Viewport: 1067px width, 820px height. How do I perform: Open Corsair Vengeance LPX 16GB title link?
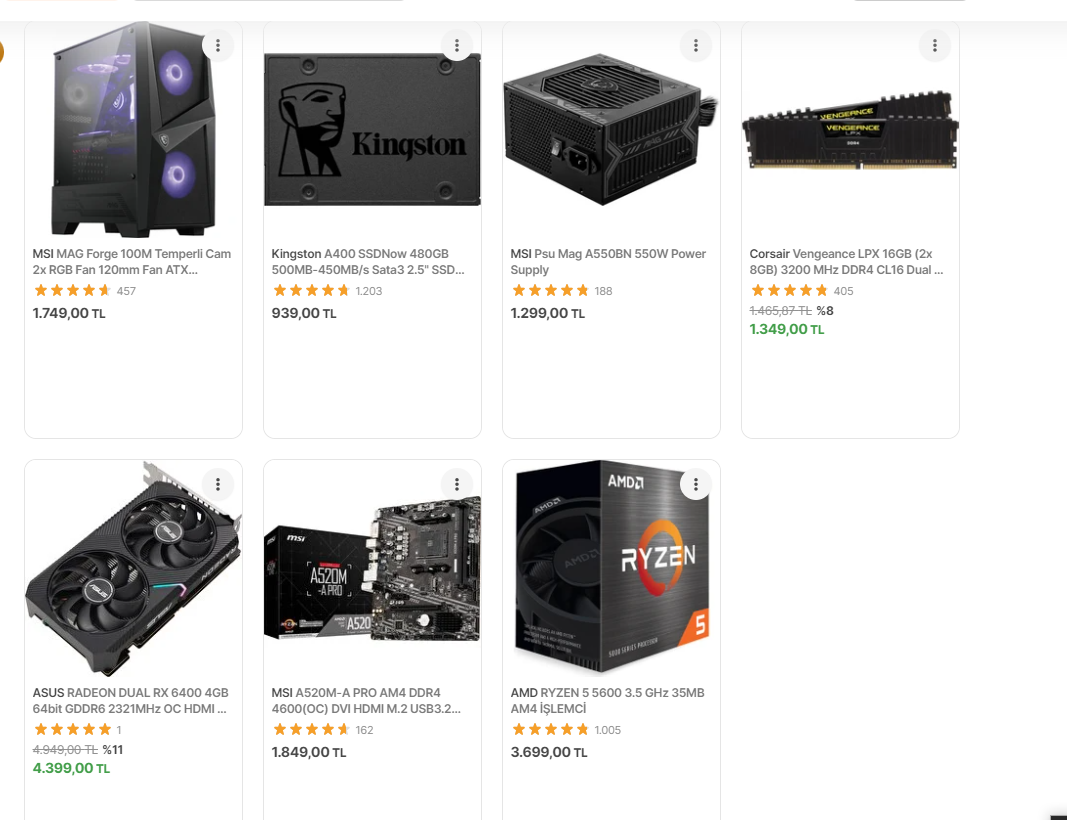(x=847, y=262)
